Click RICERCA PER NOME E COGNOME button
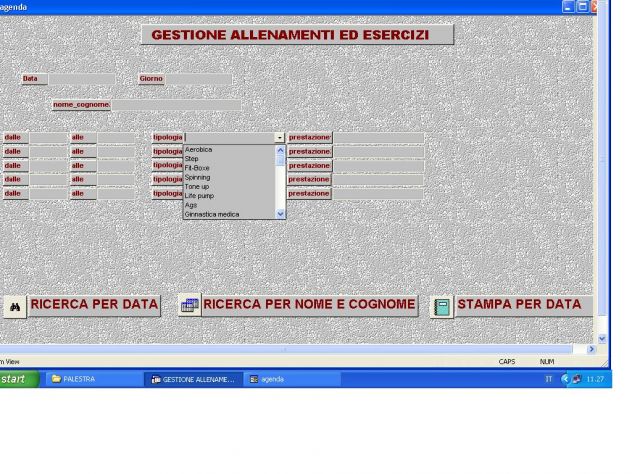The image size is (632, 474). tap(309, 305)
